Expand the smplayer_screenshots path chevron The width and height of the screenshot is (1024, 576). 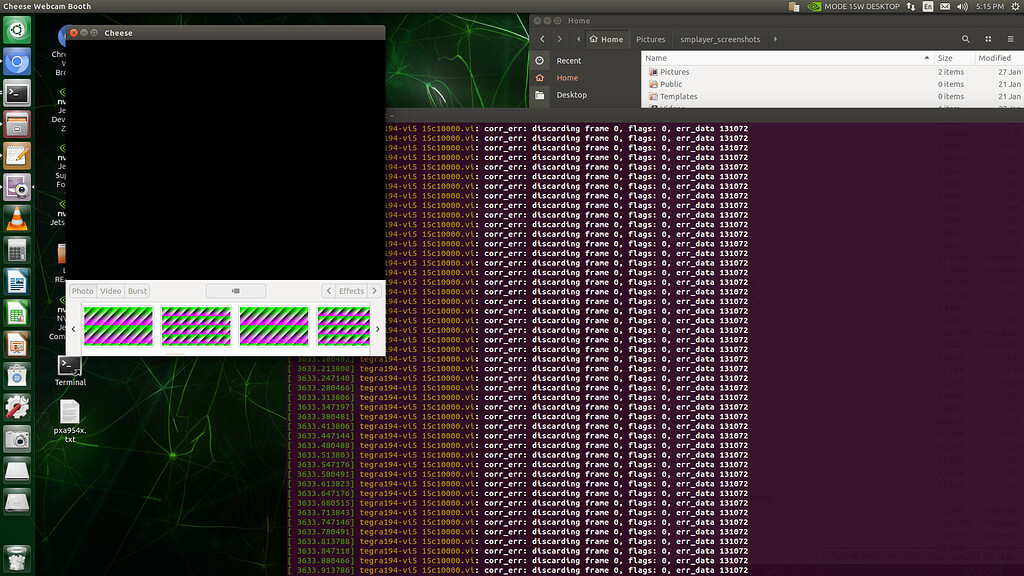coord(775,39)
